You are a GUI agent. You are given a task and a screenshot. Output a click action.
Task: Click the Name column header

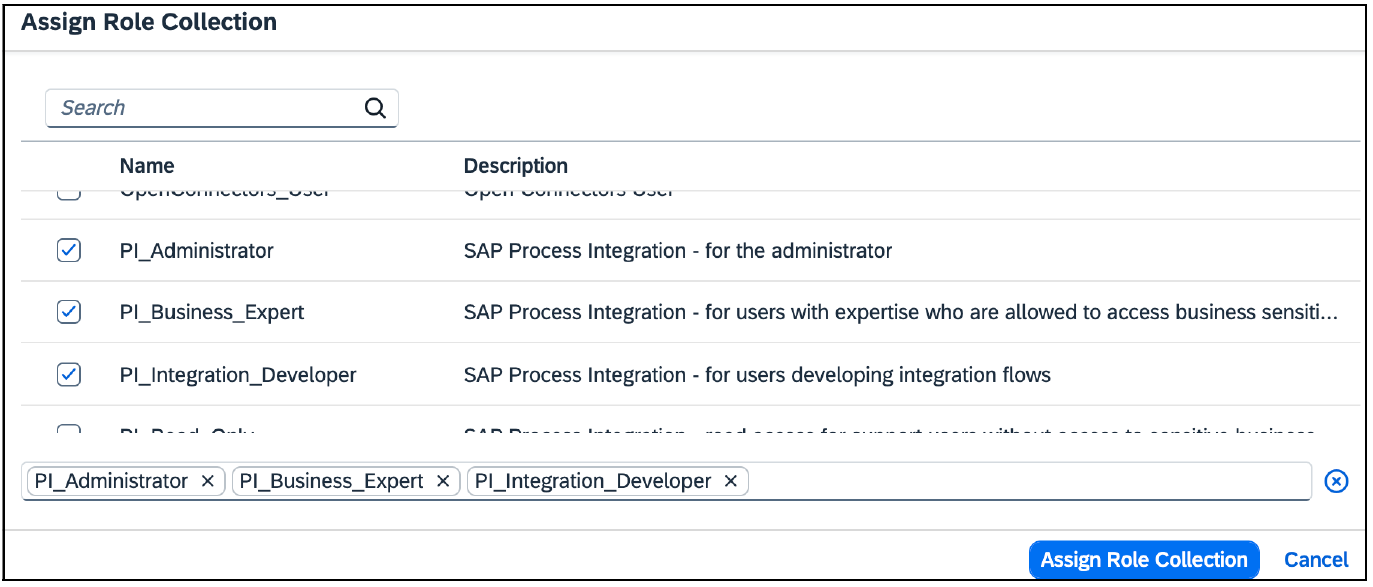[147, 165]
